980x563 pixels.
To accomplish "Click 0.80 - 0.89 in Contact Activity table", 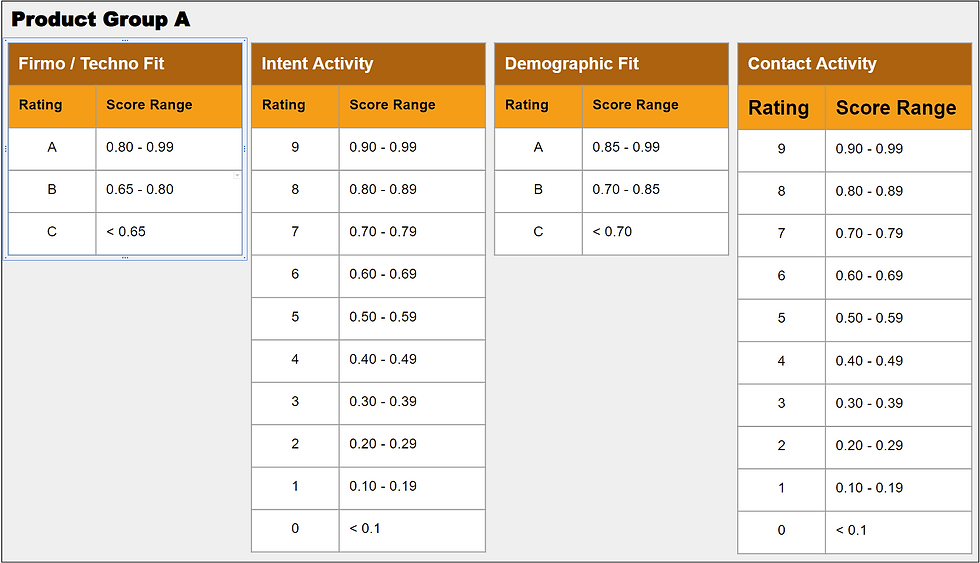I will coord(899,193).
